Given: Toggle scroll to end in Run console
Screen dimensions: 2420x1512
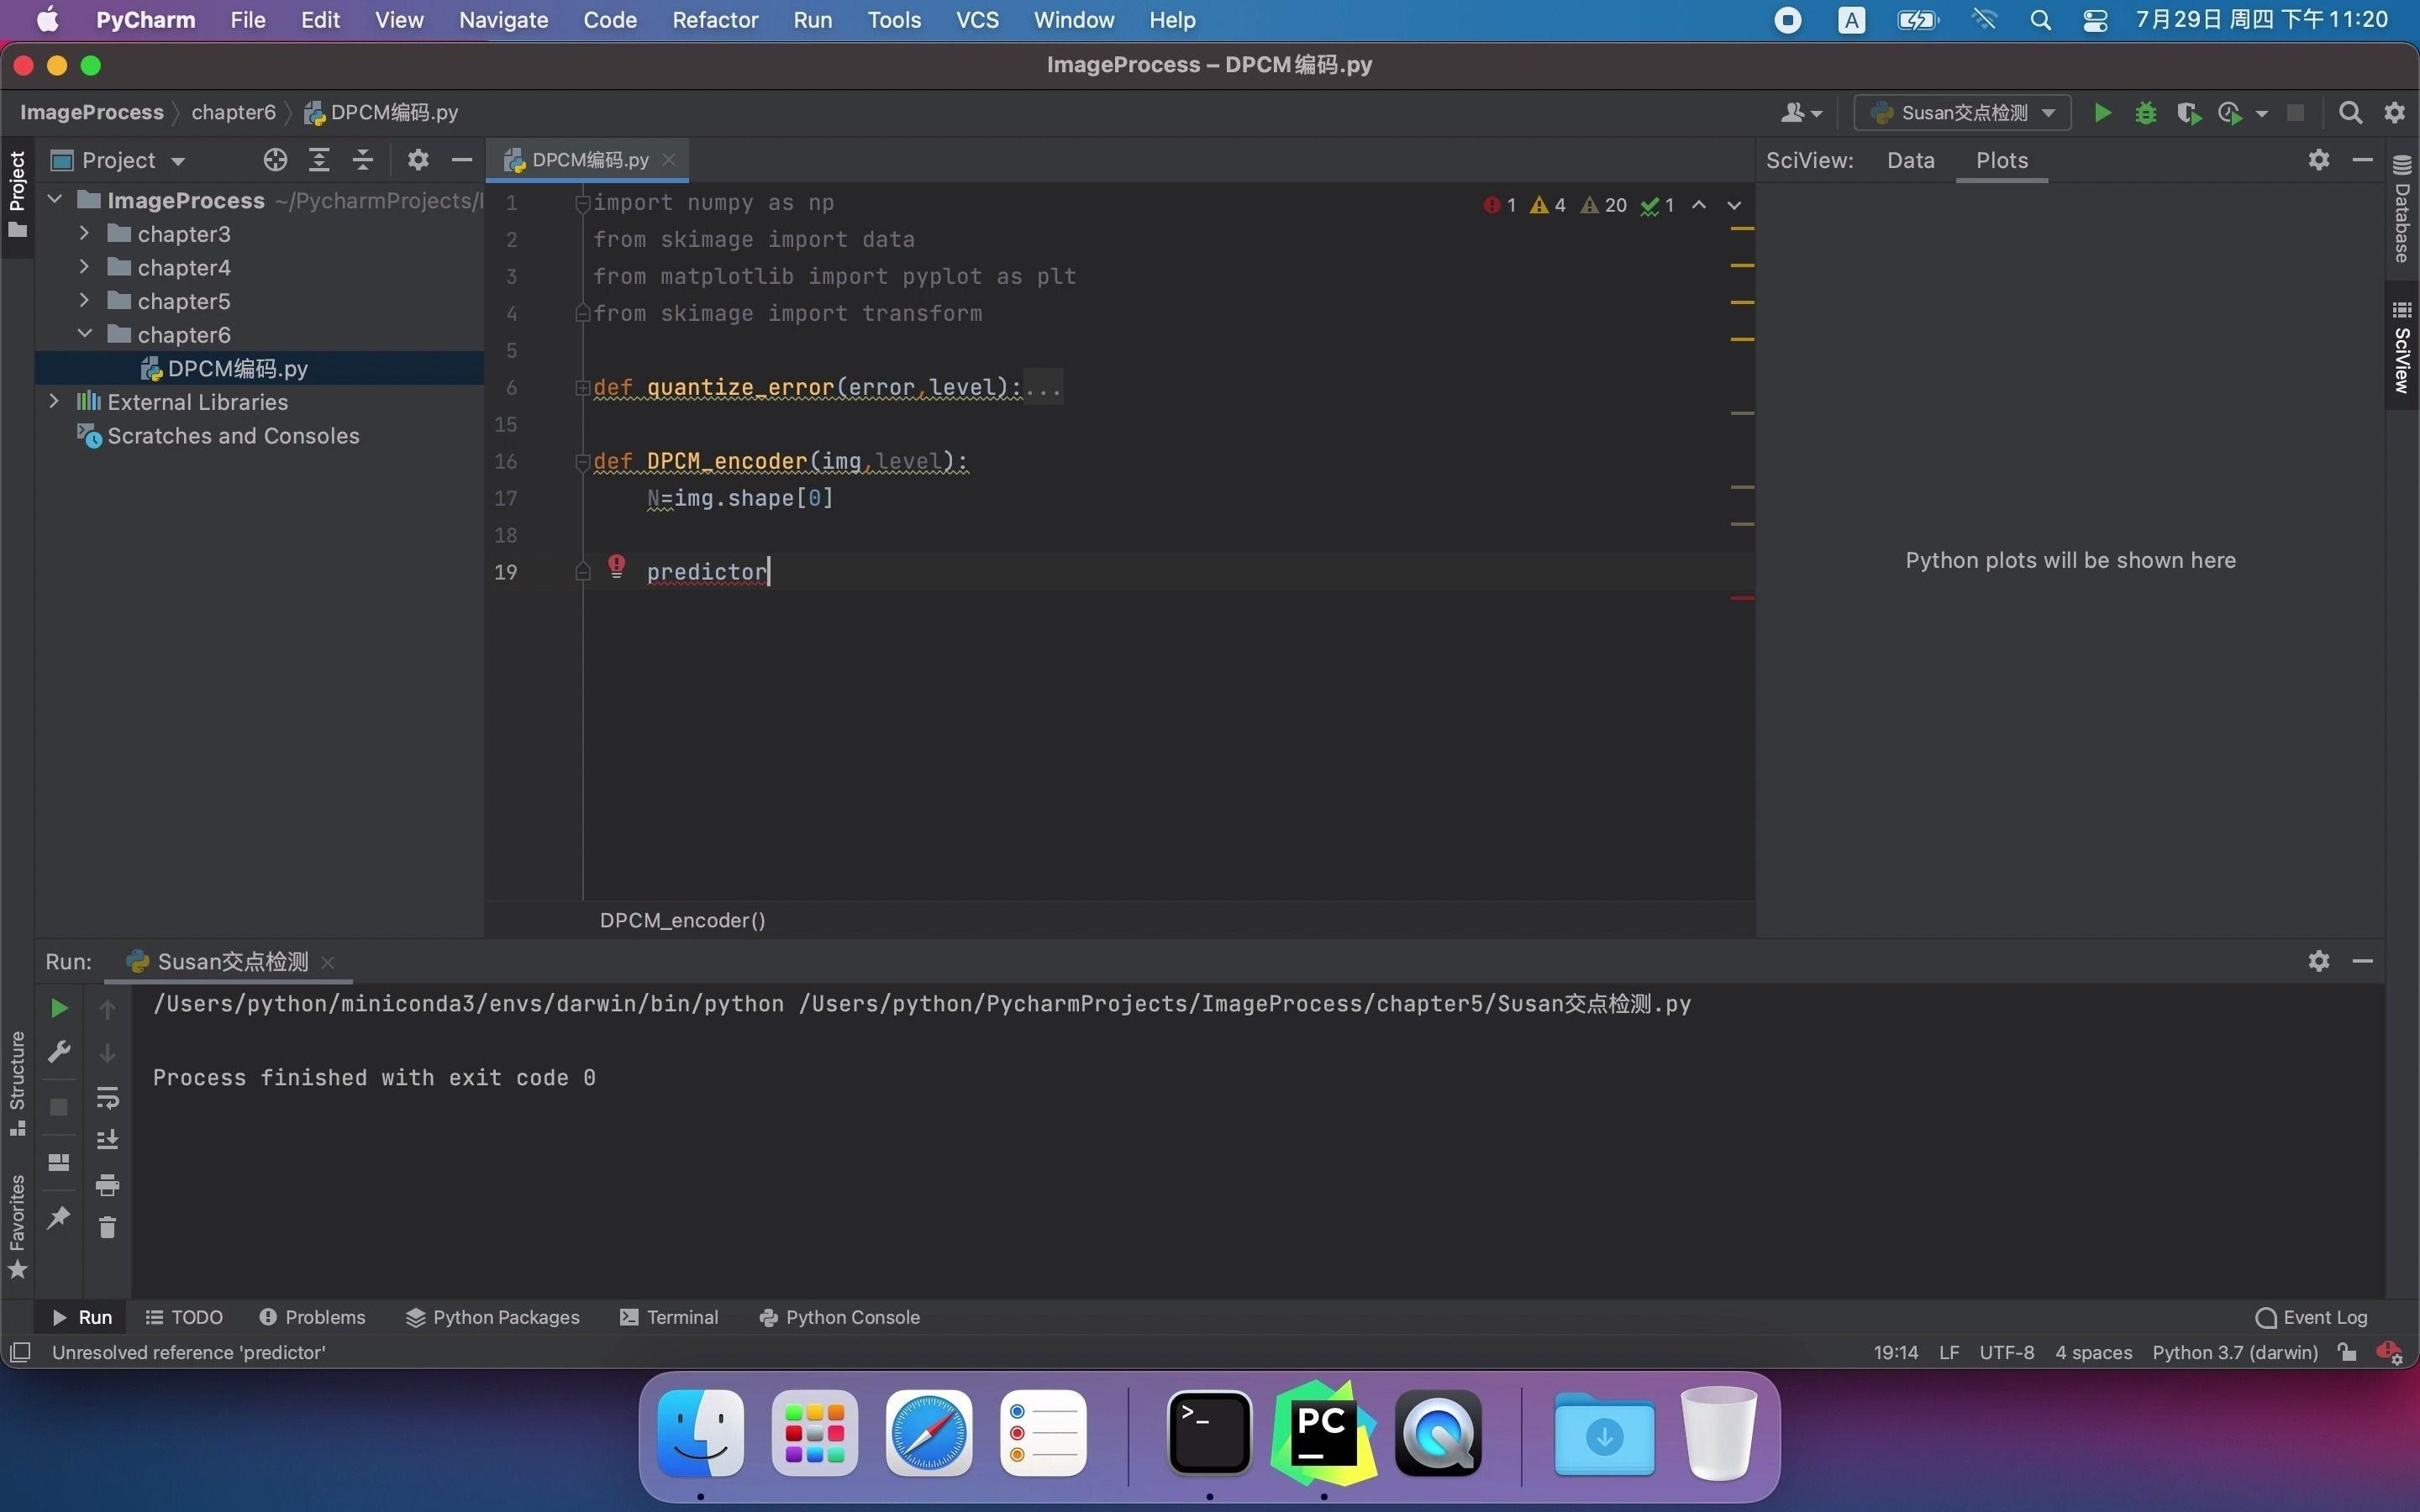Looking at the screenshot, I should point(107,1140).
